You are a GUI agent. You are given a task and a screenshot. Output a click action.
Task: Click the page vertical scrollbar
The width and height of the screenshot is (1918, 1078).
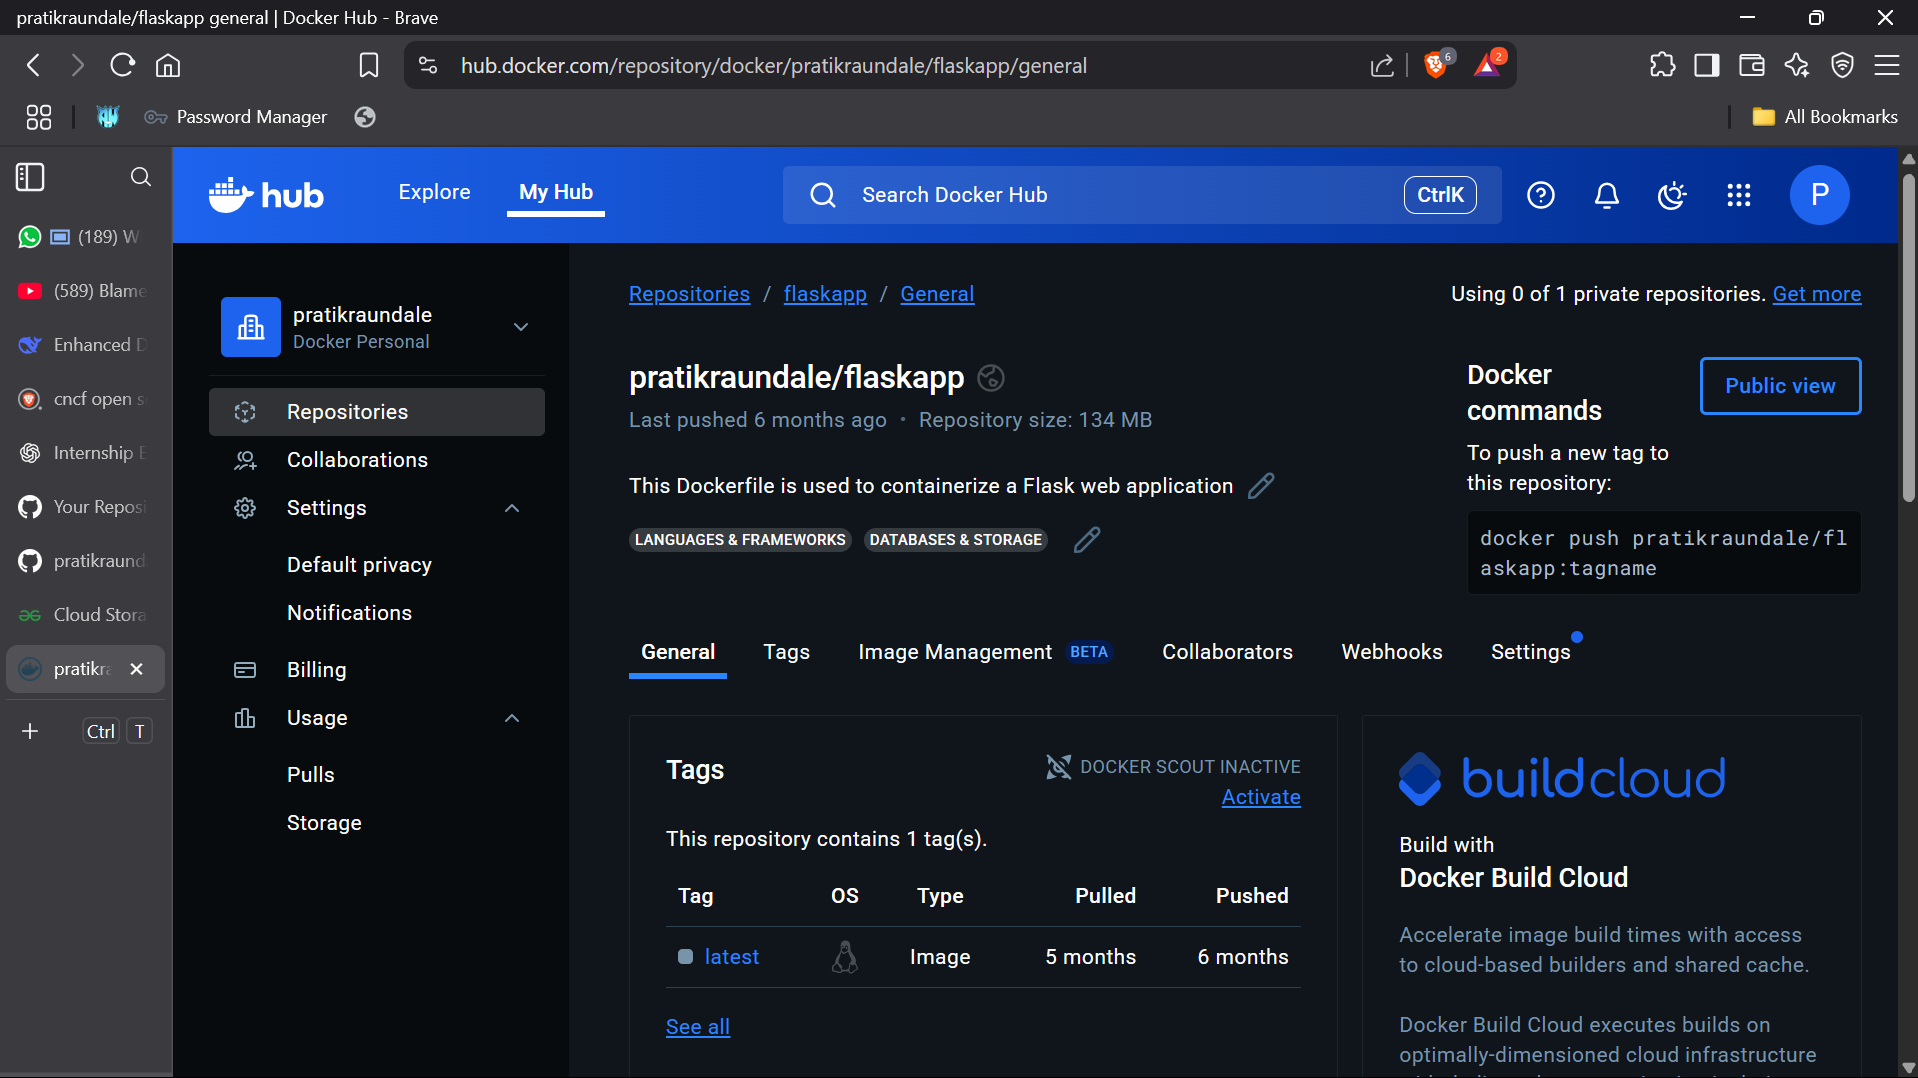click(x=1908, y=338)
